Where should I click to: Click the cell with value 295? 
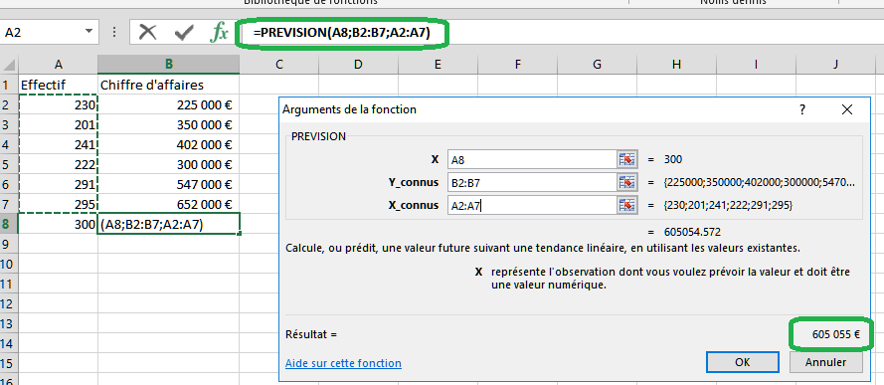[58, 204]
